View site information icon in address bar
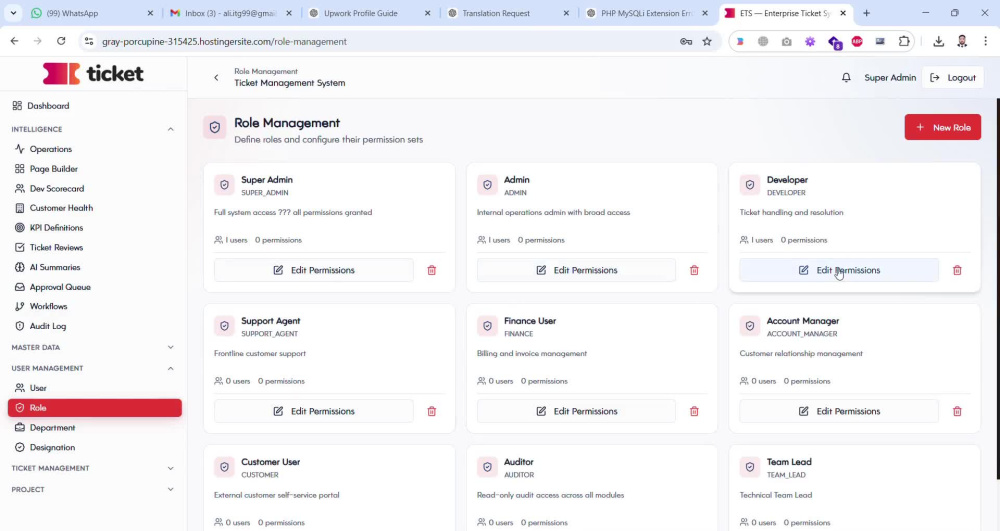This screenshot has width=1000, height=531. pos(89,41)
